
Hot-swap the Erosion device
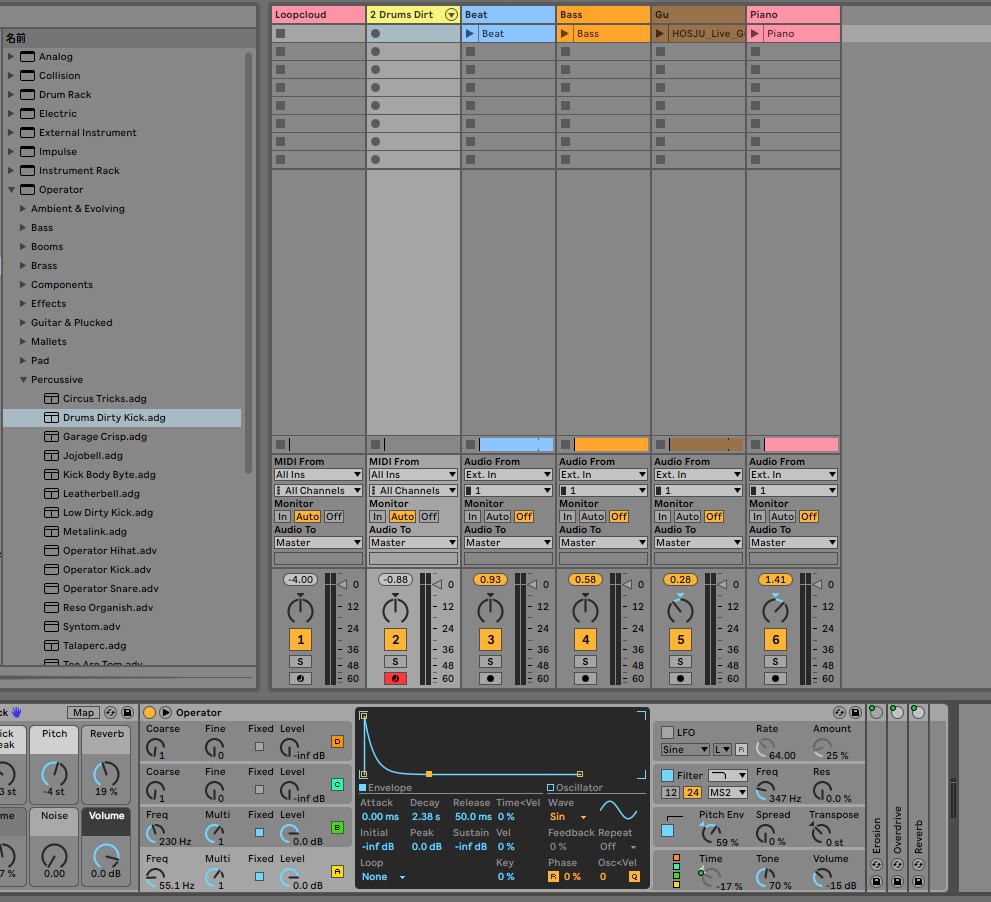point(876,864)
